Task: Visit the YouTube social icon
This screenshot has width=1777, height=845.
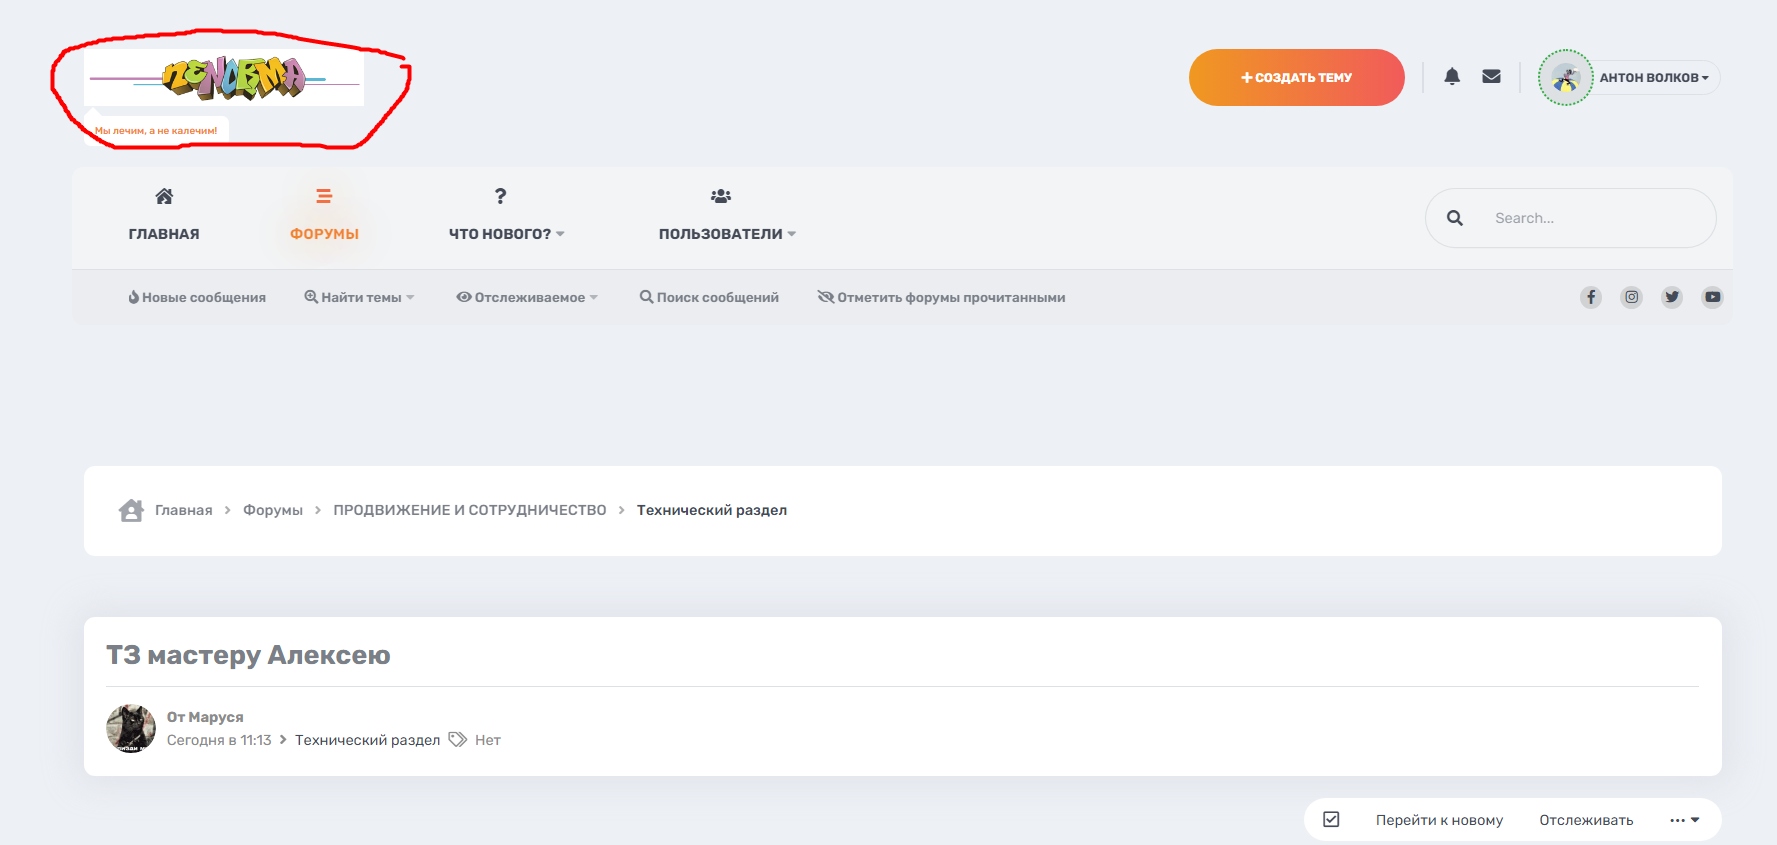Action: pos(1713,297)
